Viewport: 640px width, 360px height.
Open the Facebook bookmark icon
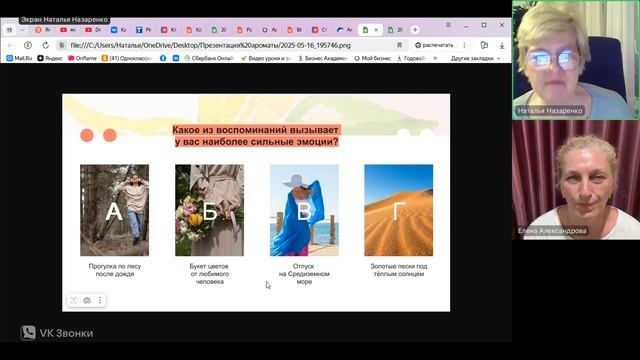coord(163,58)
